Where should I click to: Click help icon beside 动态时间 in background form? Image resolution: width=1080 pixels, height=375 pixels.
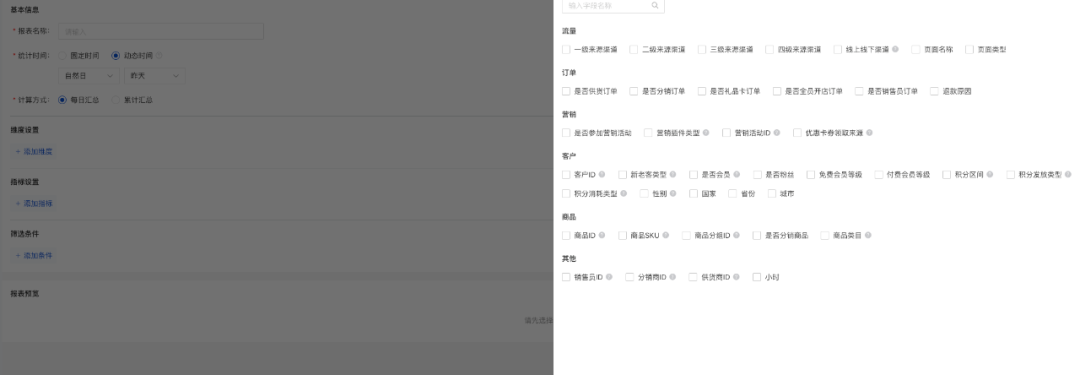[x=159, y=56]
